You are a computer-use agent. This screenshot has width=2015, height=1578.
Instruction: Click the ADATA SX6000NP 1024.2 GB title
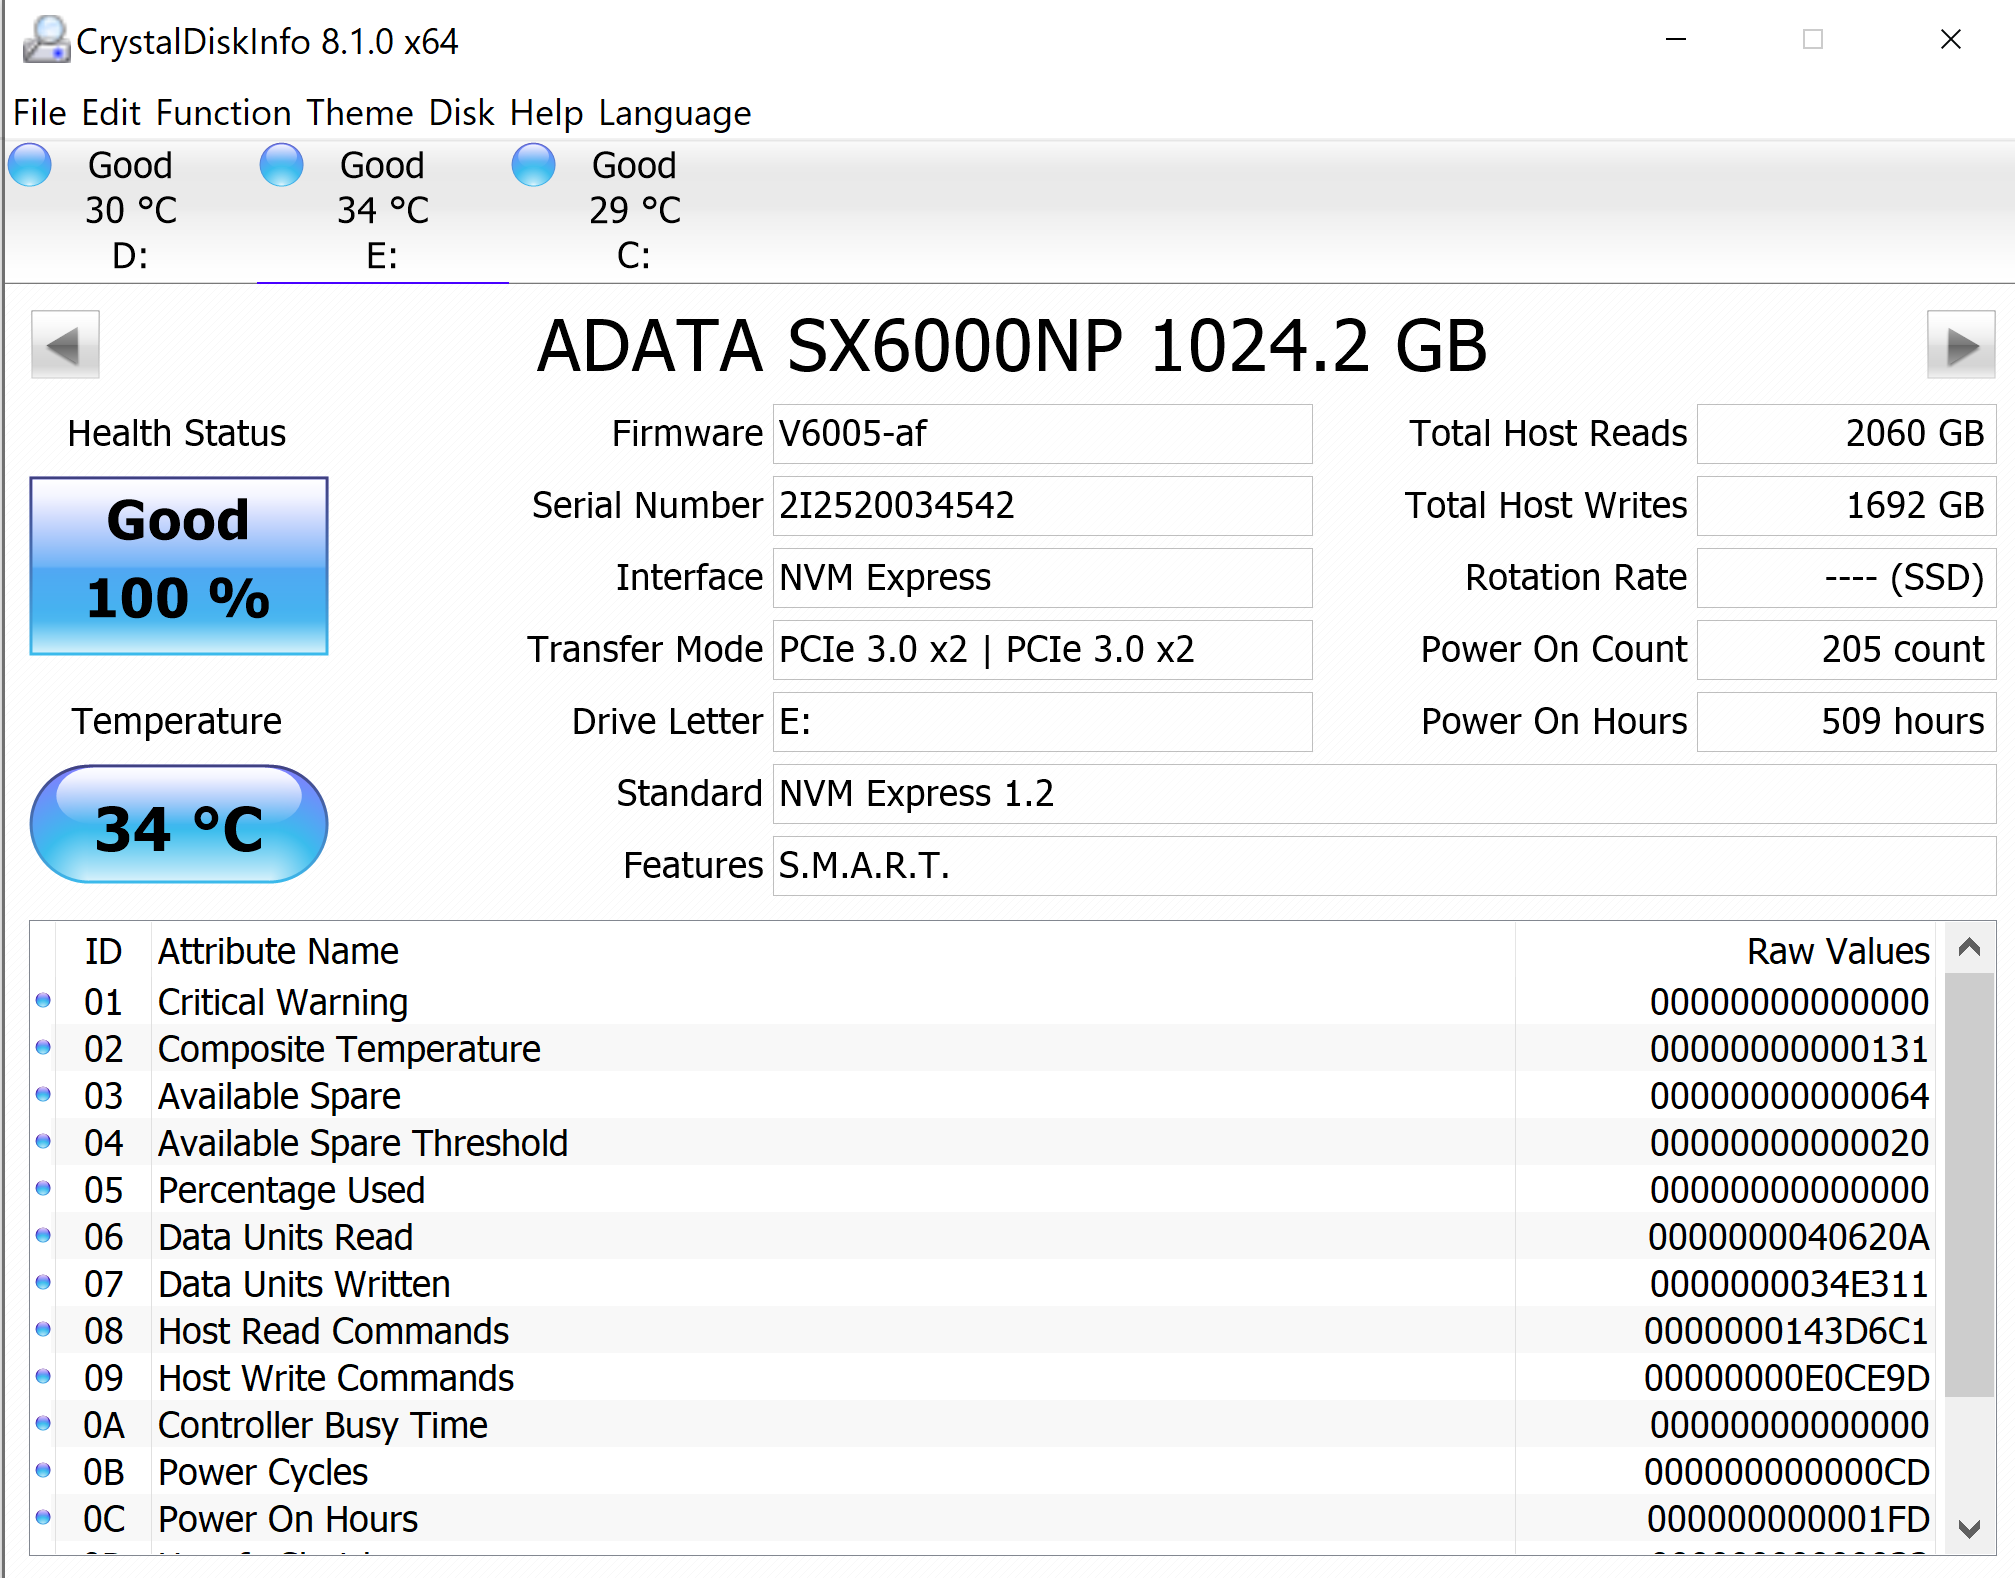point(1012,346)
